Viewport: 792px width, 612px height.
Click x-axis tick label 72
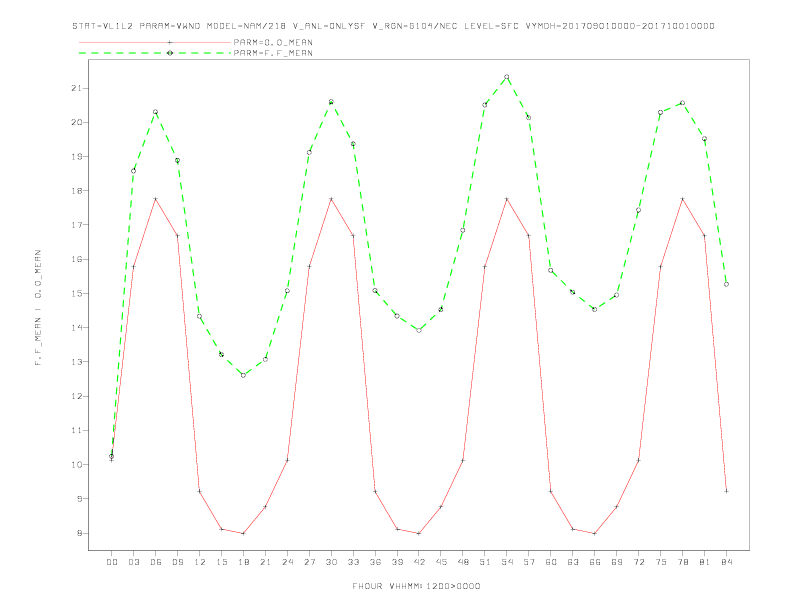tap(639, 562)
